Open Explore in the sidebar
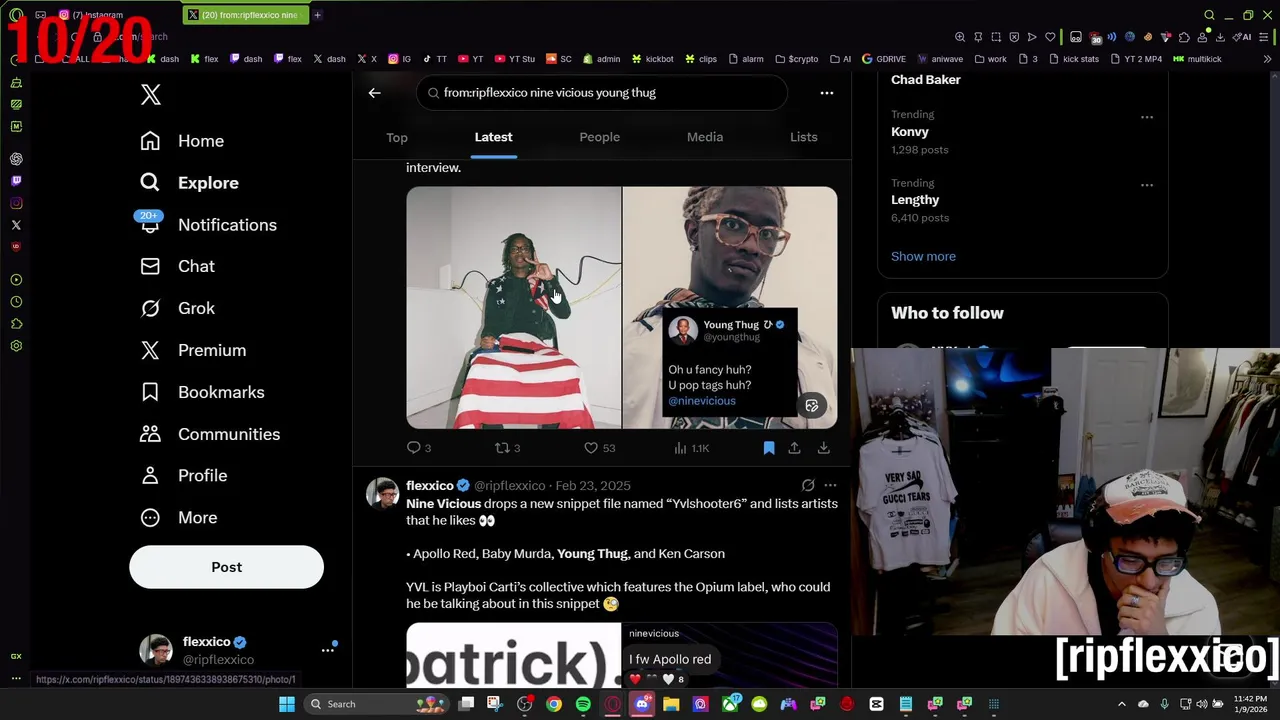The height and width of the screenshot is (720, 1280). point(189,183)
